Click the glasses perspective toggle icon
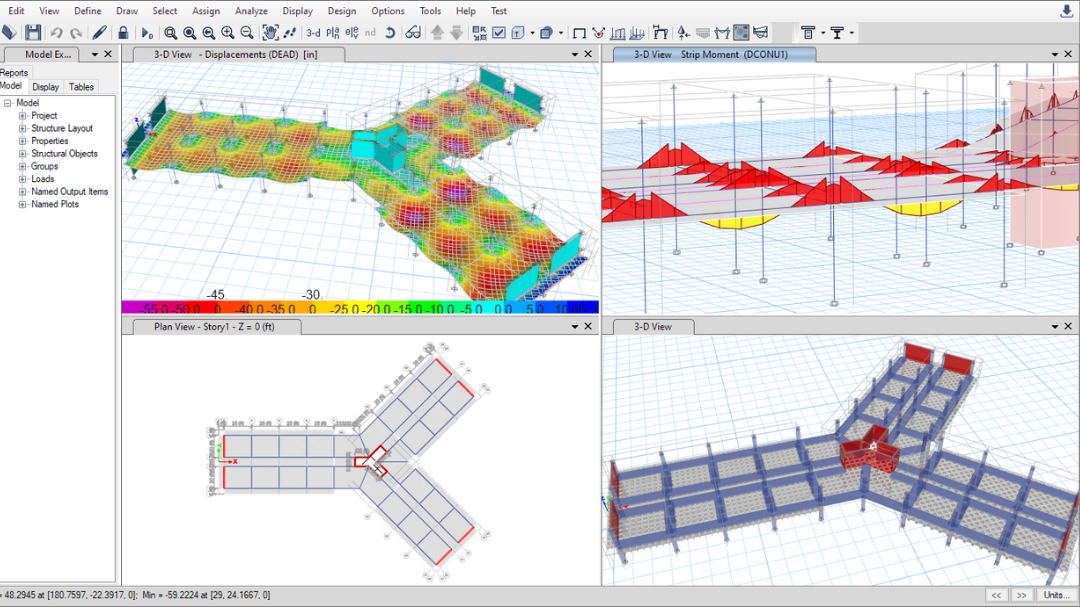Viewport: 1080px width, 607px height. (413, 33)
